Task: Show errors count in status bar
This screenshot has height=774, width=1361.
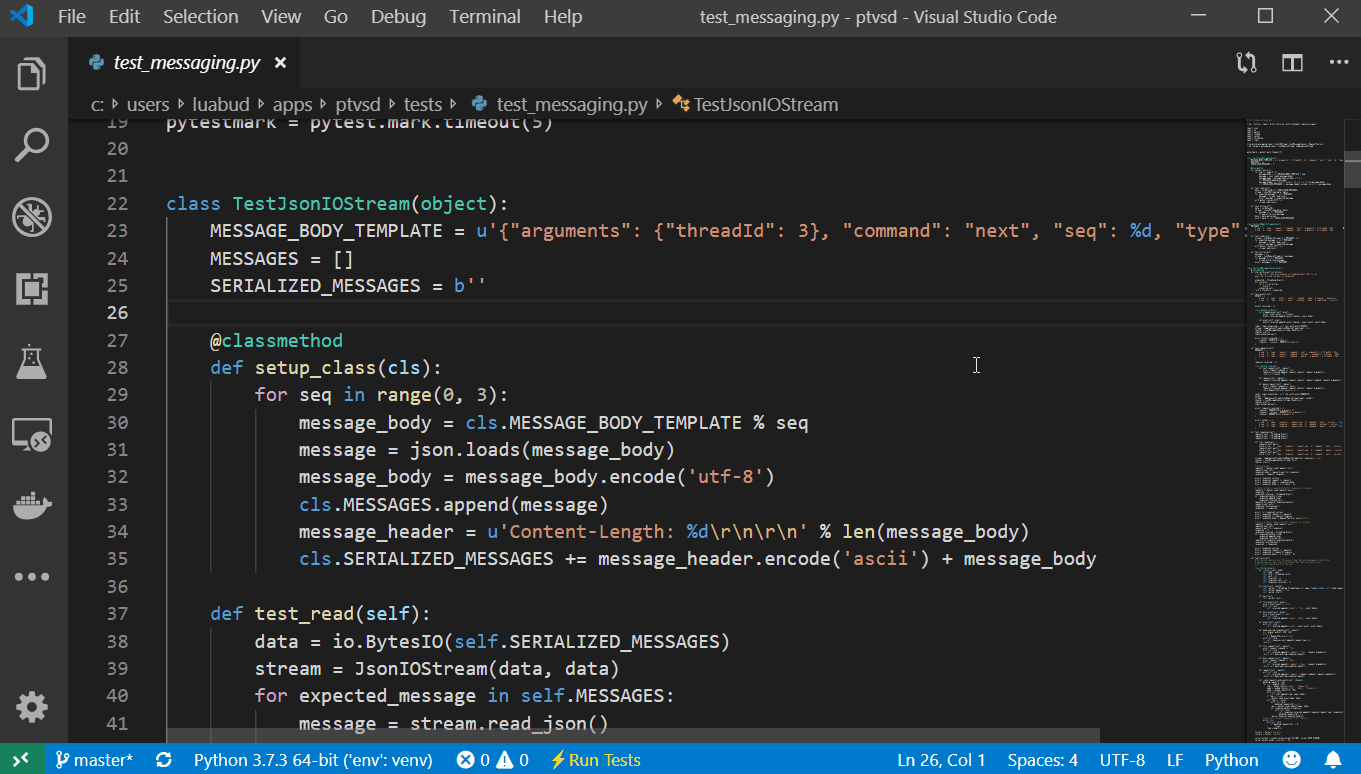Action: pyautogui.click(x=475, y=760)
